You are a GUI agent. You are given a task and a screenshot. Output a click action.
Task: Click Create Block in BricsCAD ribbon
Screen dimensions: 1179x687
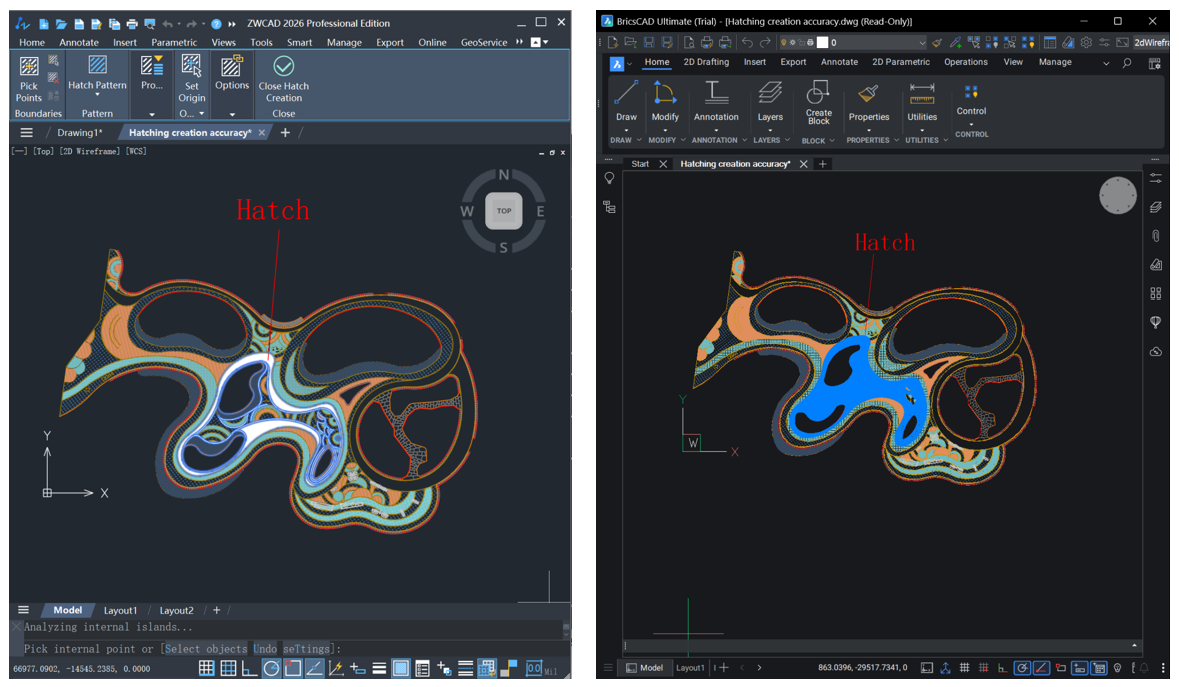818,102
